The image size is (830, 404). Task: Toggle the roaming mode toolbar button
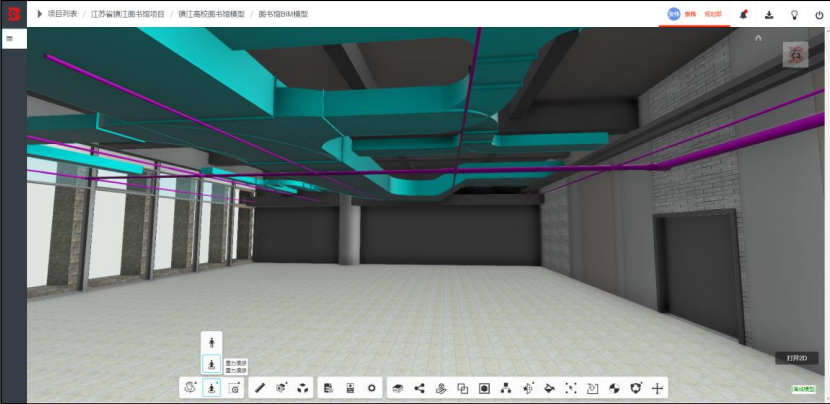click(212, 388)
